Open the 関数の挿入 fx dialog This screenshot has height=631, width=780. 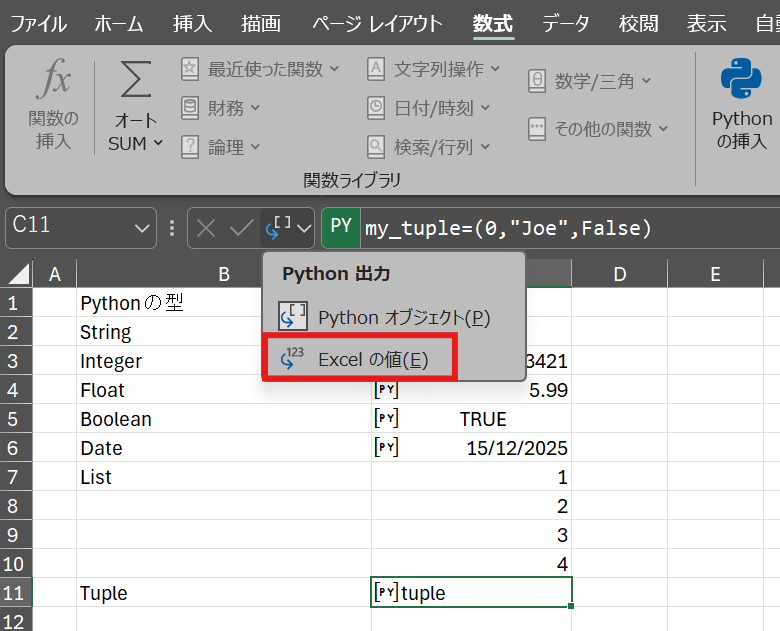tap(53, 104)
